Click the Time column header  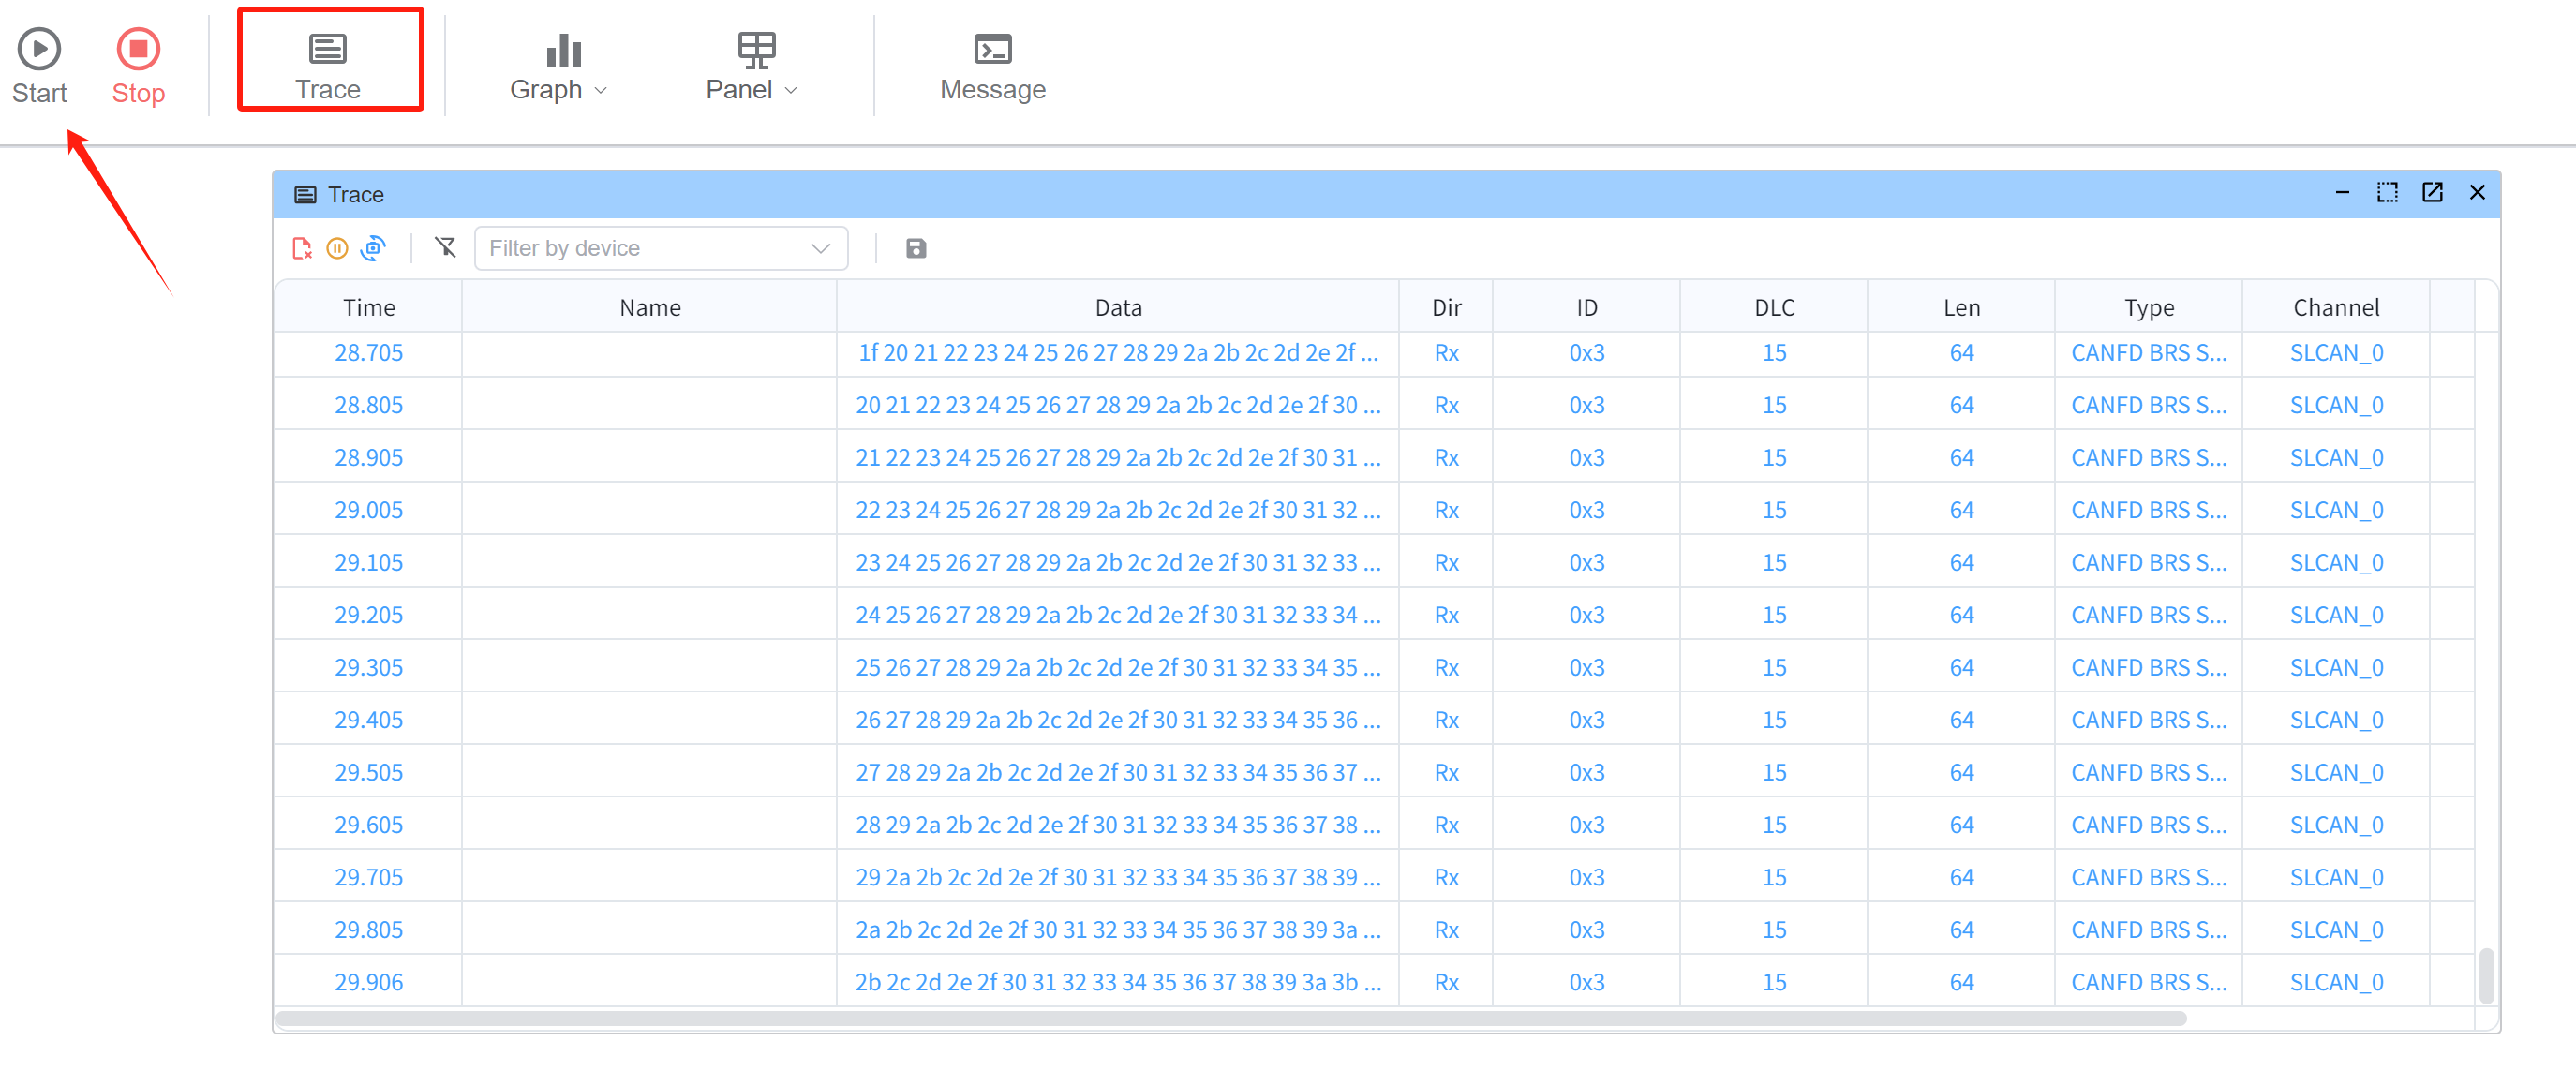[x=369, y=307]
